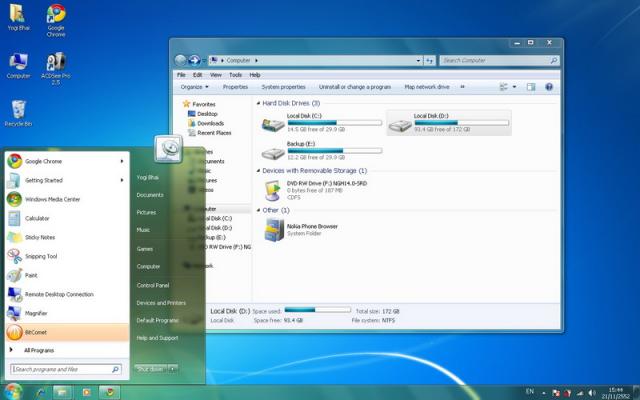640x400 pixels.
Task: Select Local Disk (D:) drive icon
Action: coord(400,124)
